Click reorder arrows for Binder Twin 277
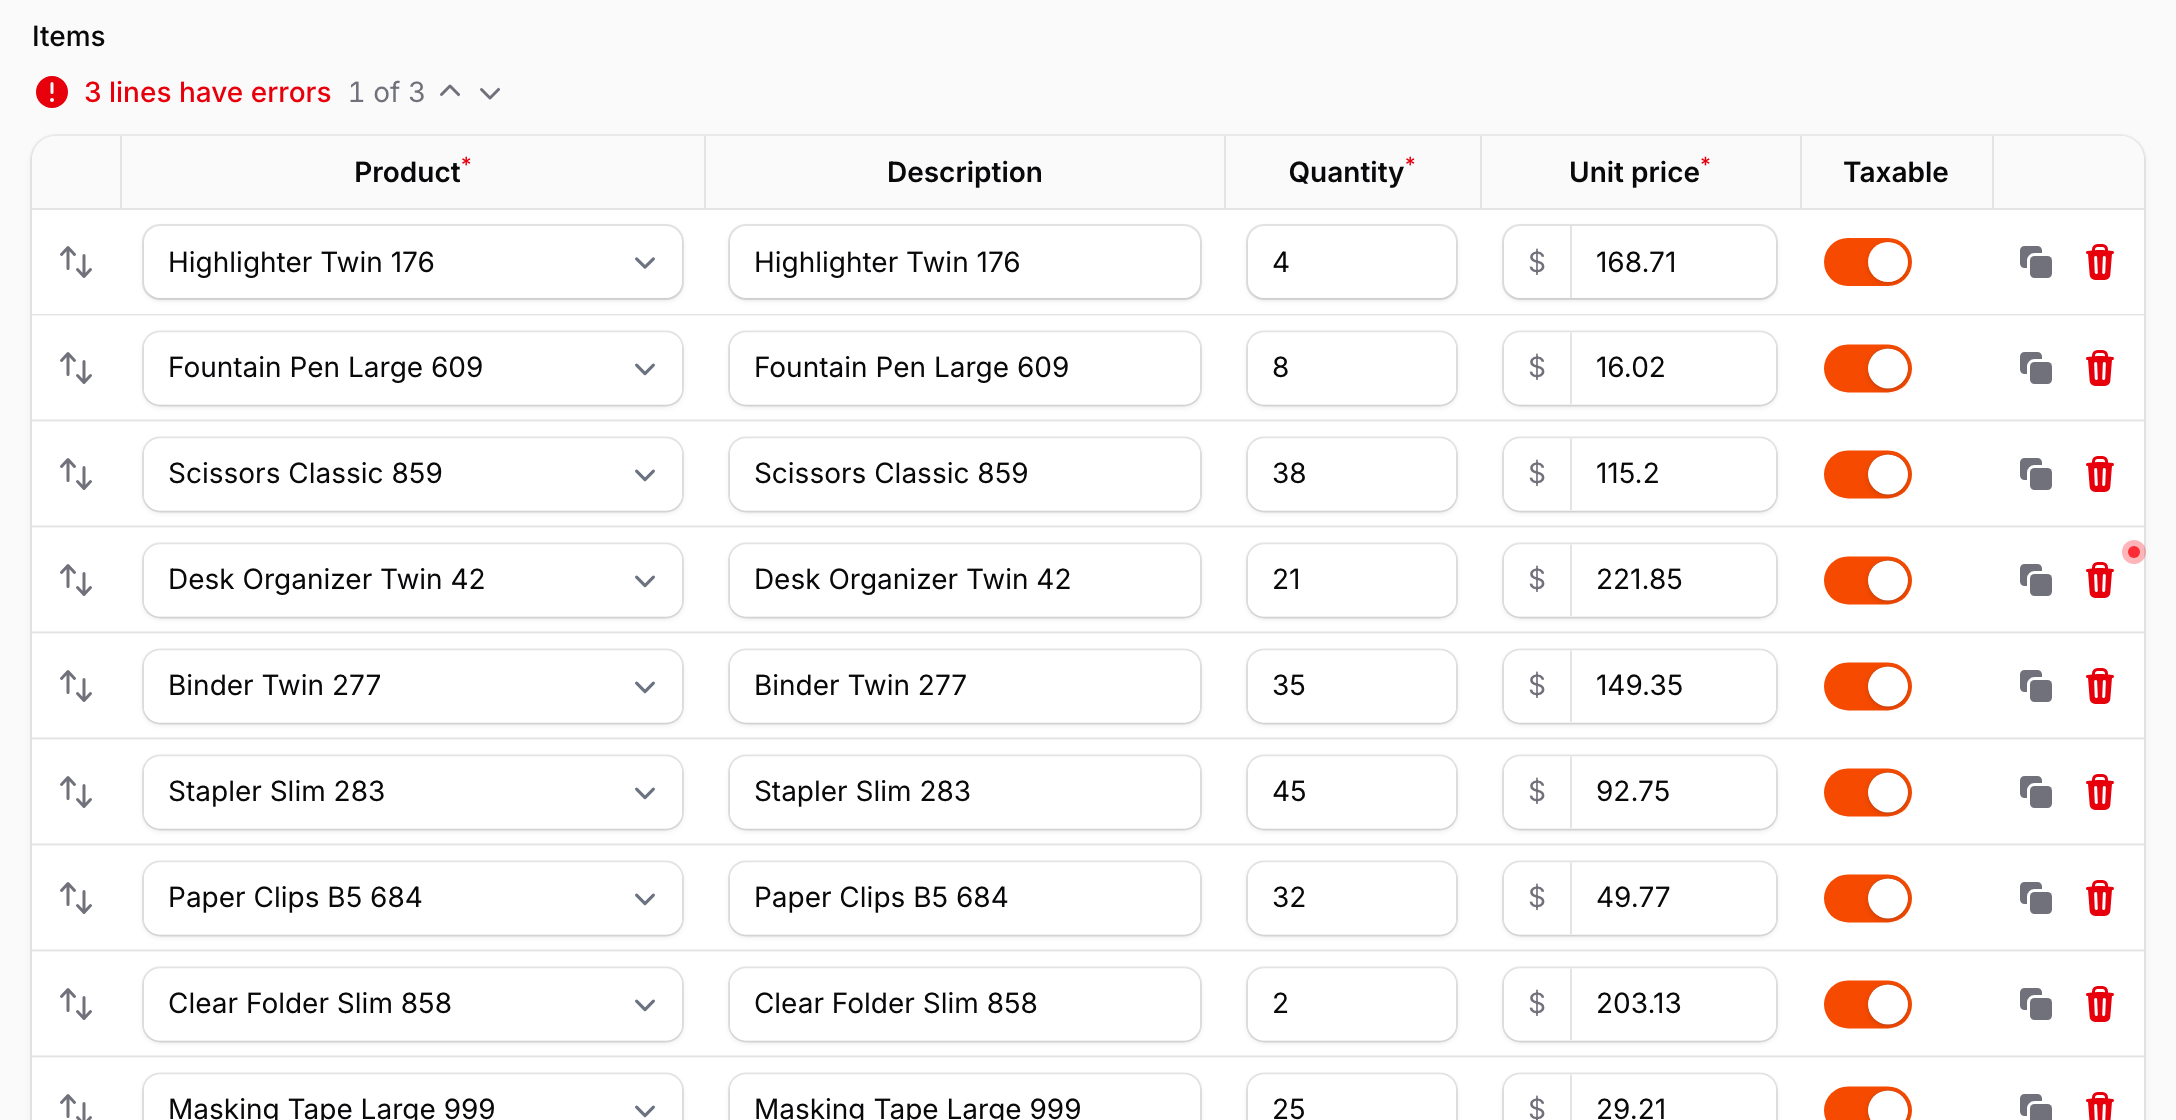Viewport: 2176px width, 1120px height. click(x=76, y=686)
